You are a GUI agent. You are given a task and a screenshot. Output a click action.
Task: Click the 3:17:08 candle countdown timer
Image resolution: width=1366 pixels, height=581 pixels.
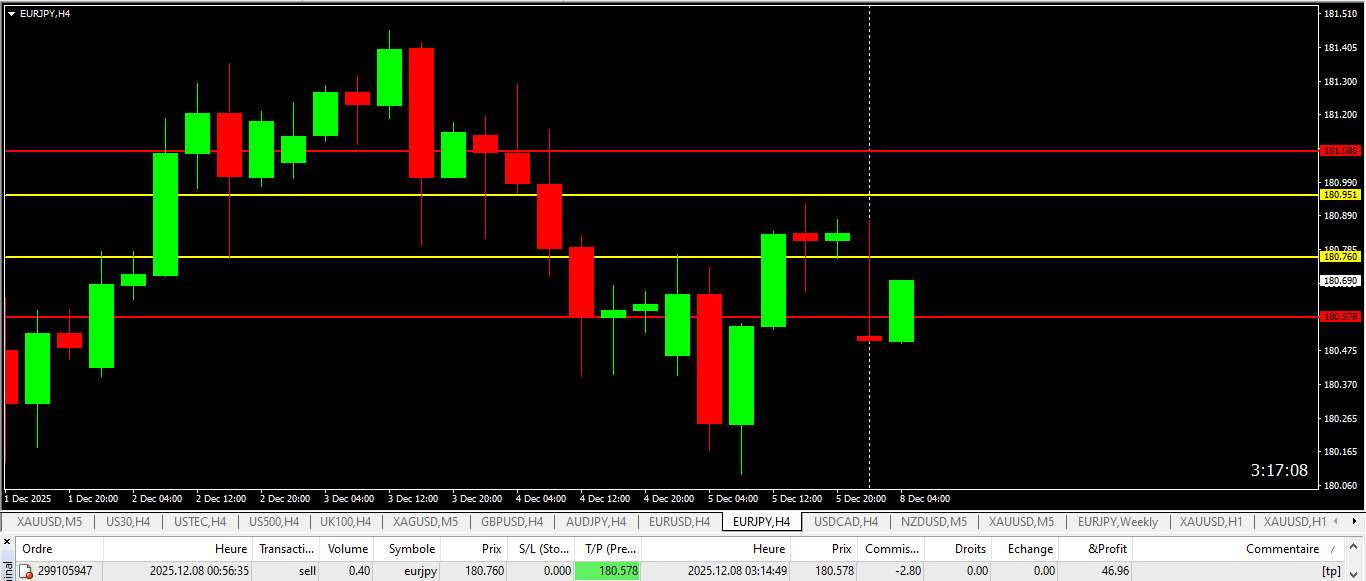[x=1279, y=470]
